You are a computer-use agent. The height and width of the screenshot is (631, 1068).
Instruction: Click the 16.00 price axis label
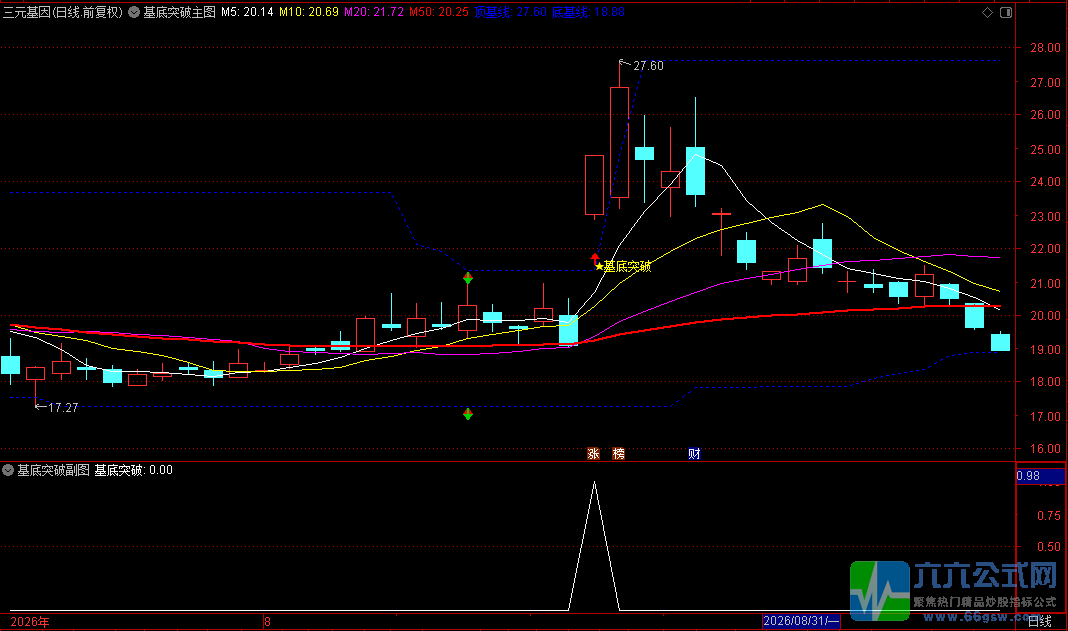point(1045,449)
